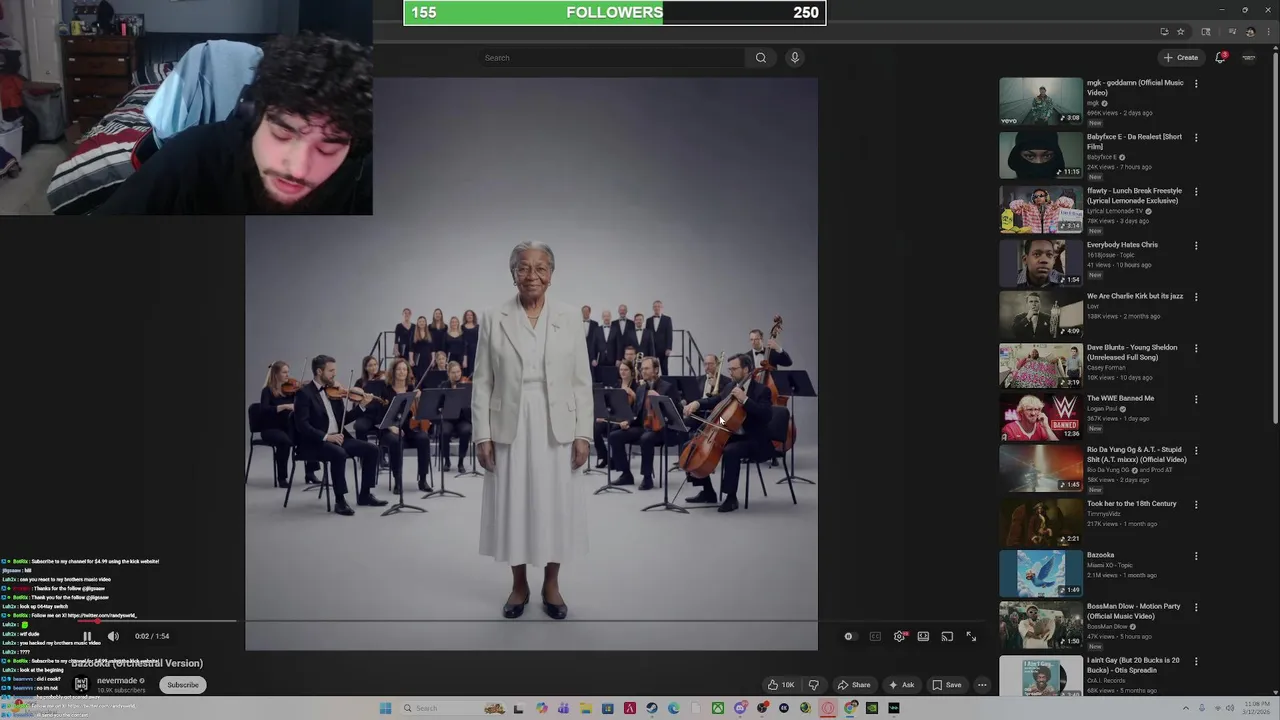Like the video with the thumbs up
The width and height of the screenshot is (1280, 720).
pos(781,685)
